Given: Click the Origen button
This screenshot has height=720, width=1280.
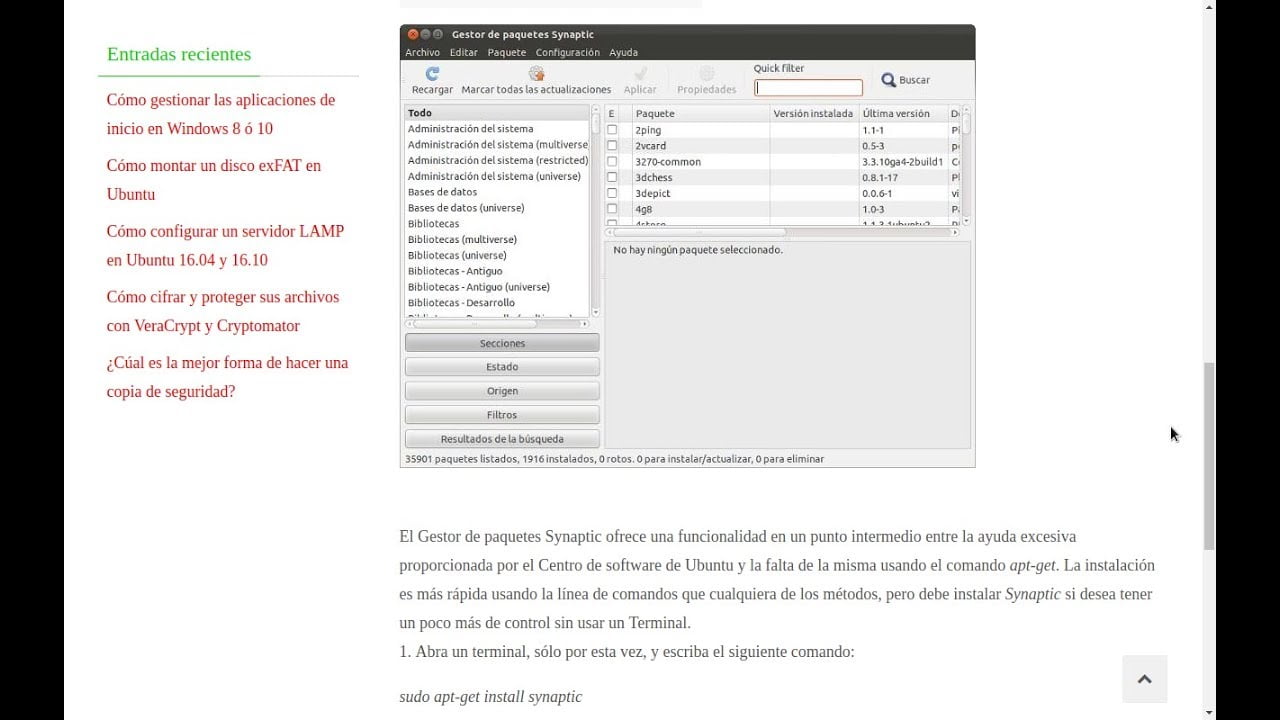Looking at the screenshot, I should tap(502, 391).
